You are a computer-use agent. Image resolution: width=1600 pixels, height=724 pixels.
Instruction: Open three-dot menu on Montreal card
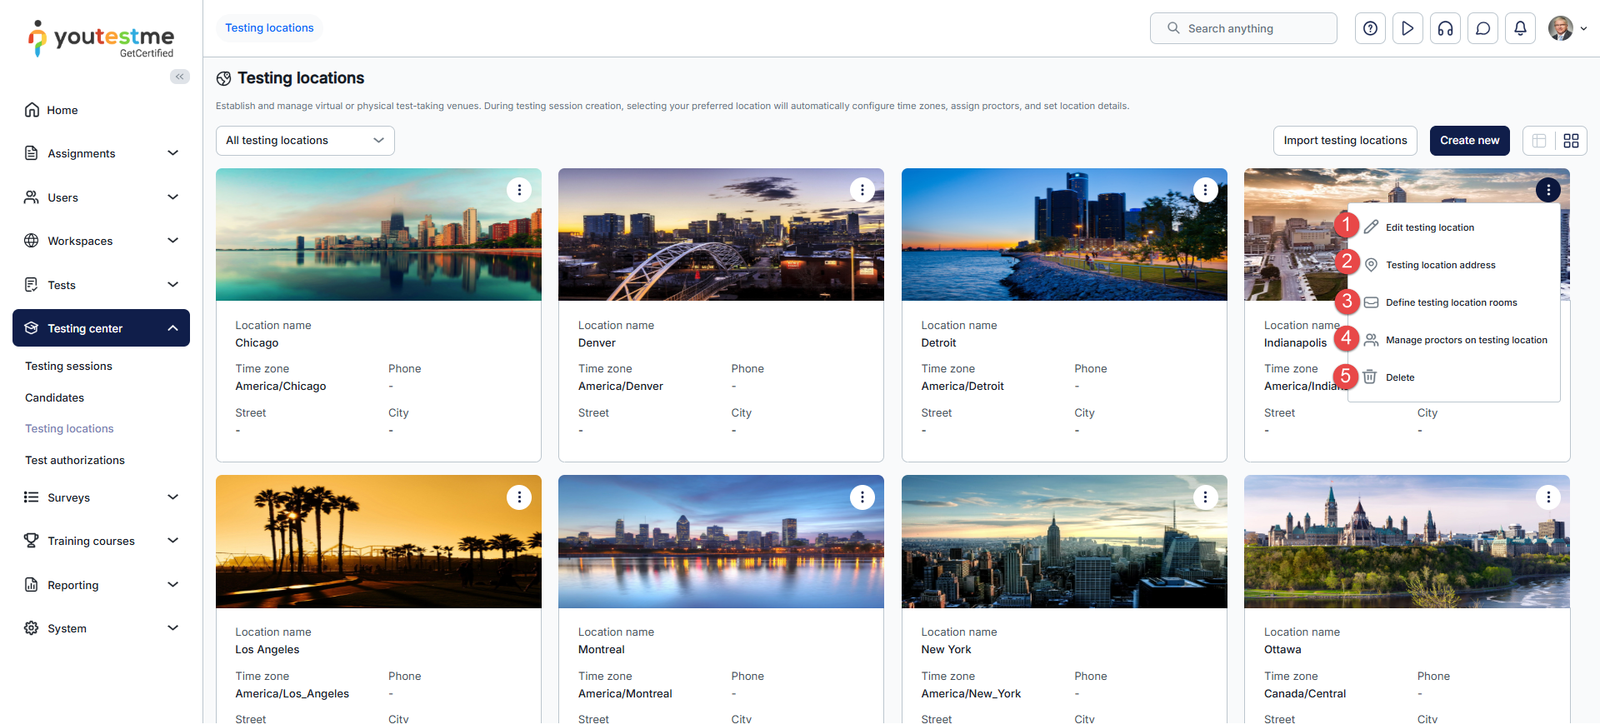coord(862,497)
